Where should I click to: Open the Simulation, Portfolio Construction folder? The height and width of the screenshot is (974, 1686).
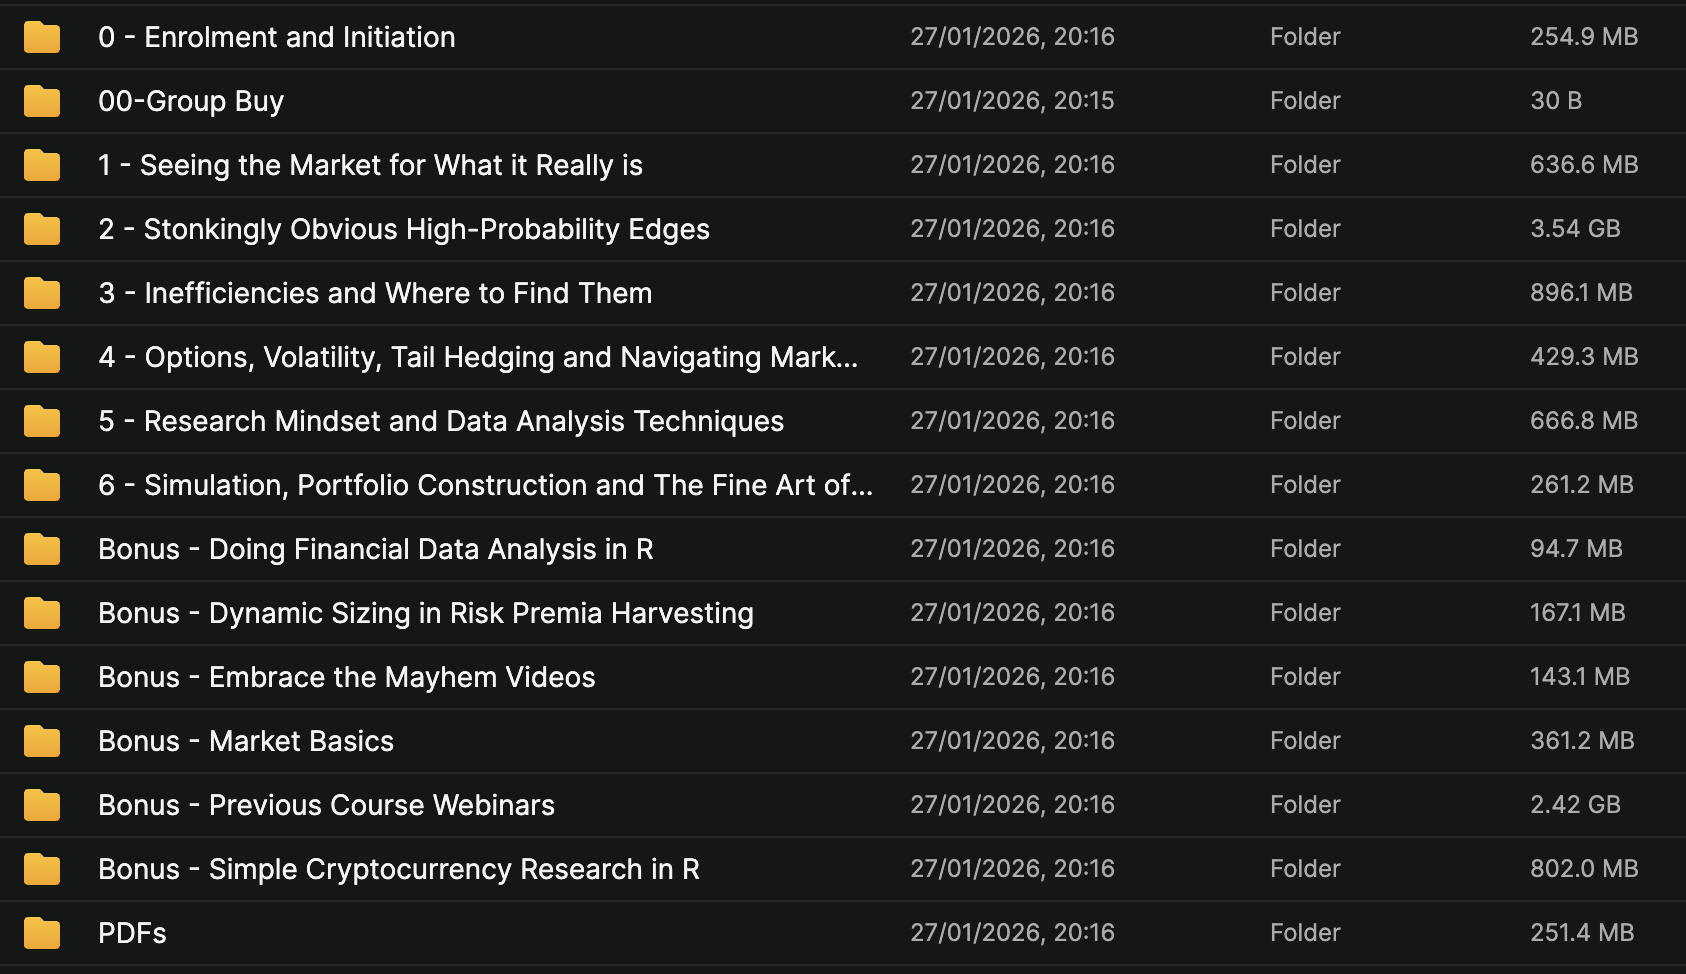tap(485, 485)
